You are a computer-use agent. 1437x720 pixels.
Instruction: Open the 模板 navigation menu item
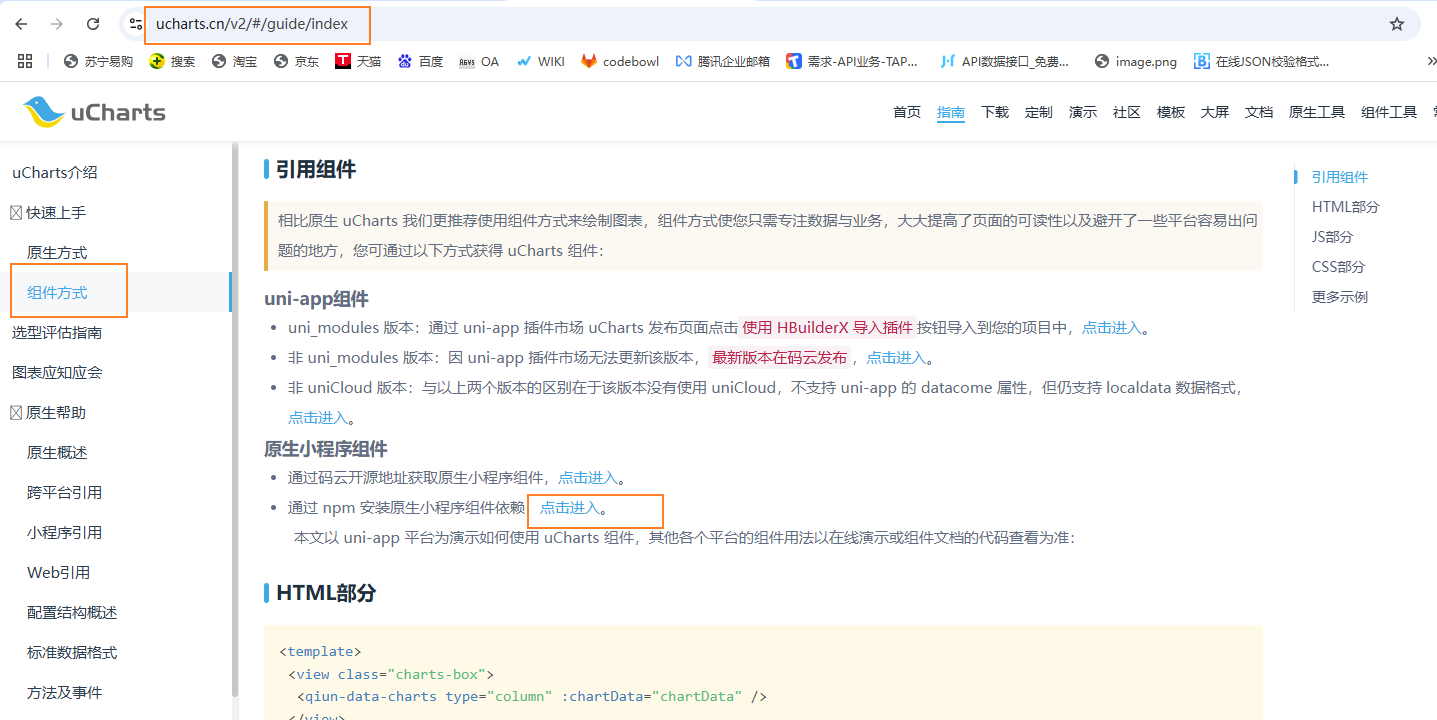click(1170, 111)
